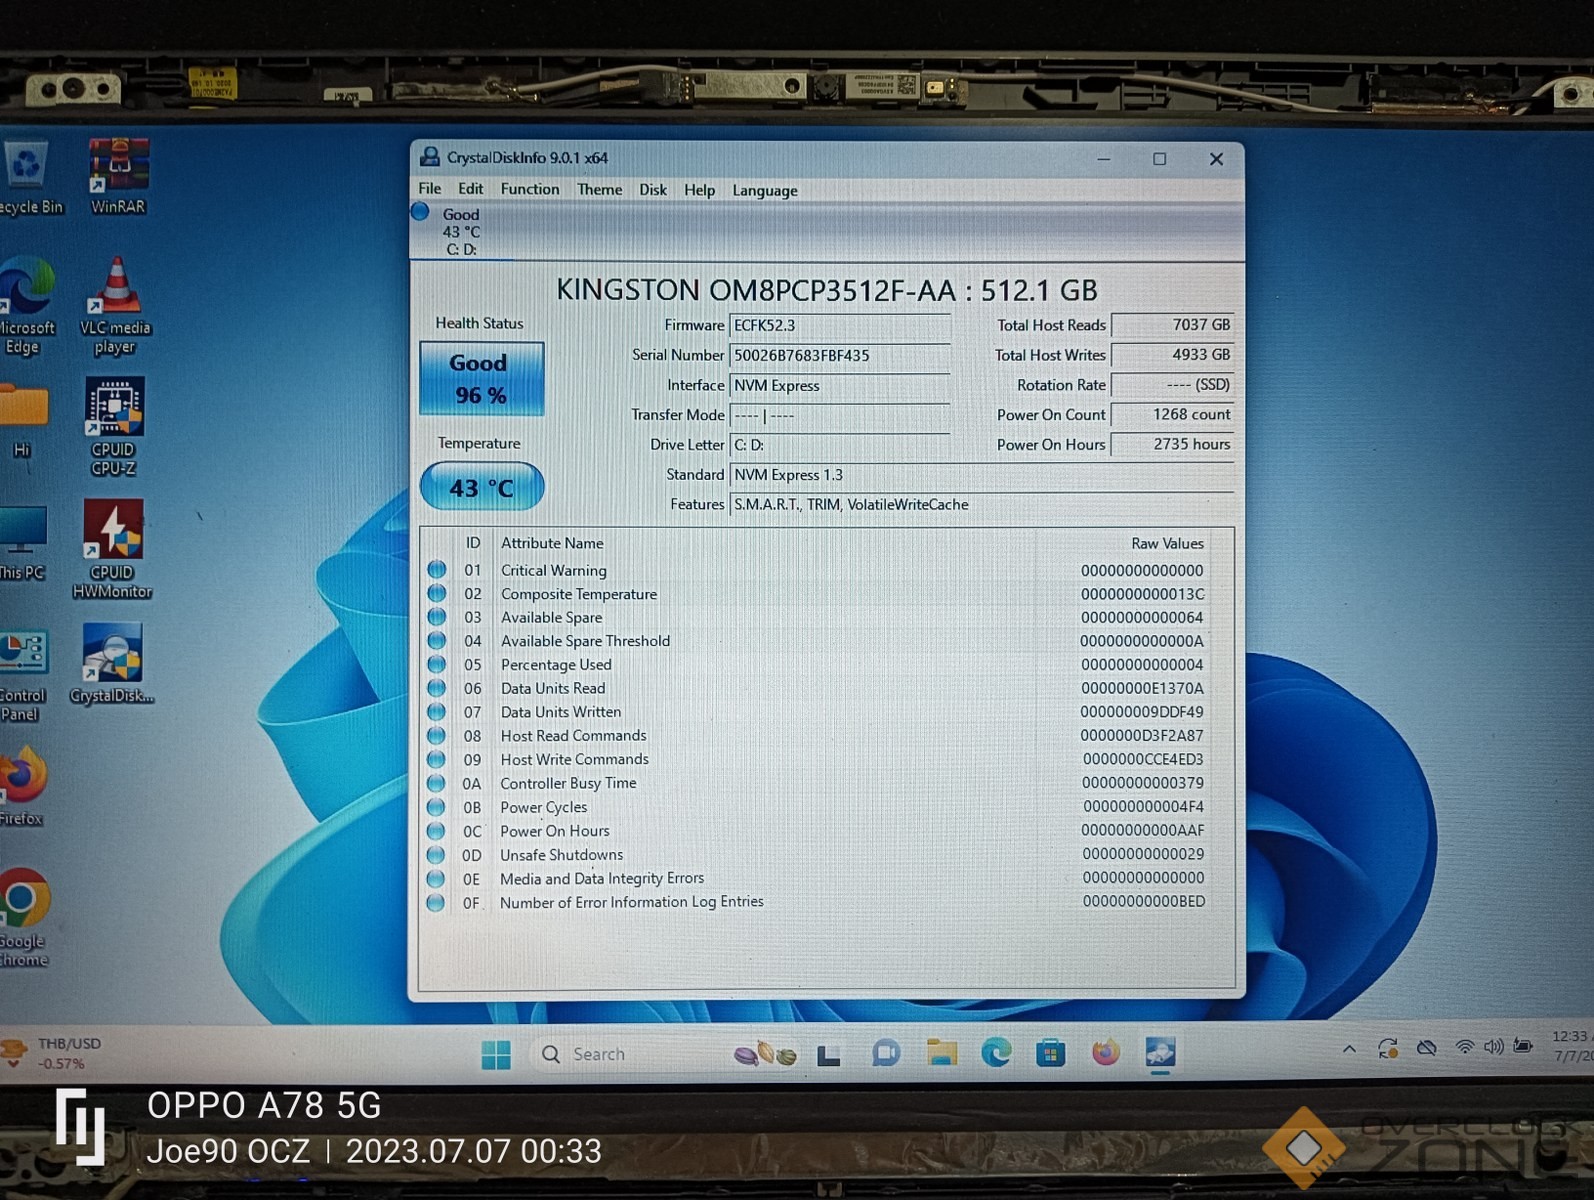Open the CPUID HWMonitor desktop shortcut
This screenshot has width=1594, height=1200.
pyautogui.click(x=112, y=549)
